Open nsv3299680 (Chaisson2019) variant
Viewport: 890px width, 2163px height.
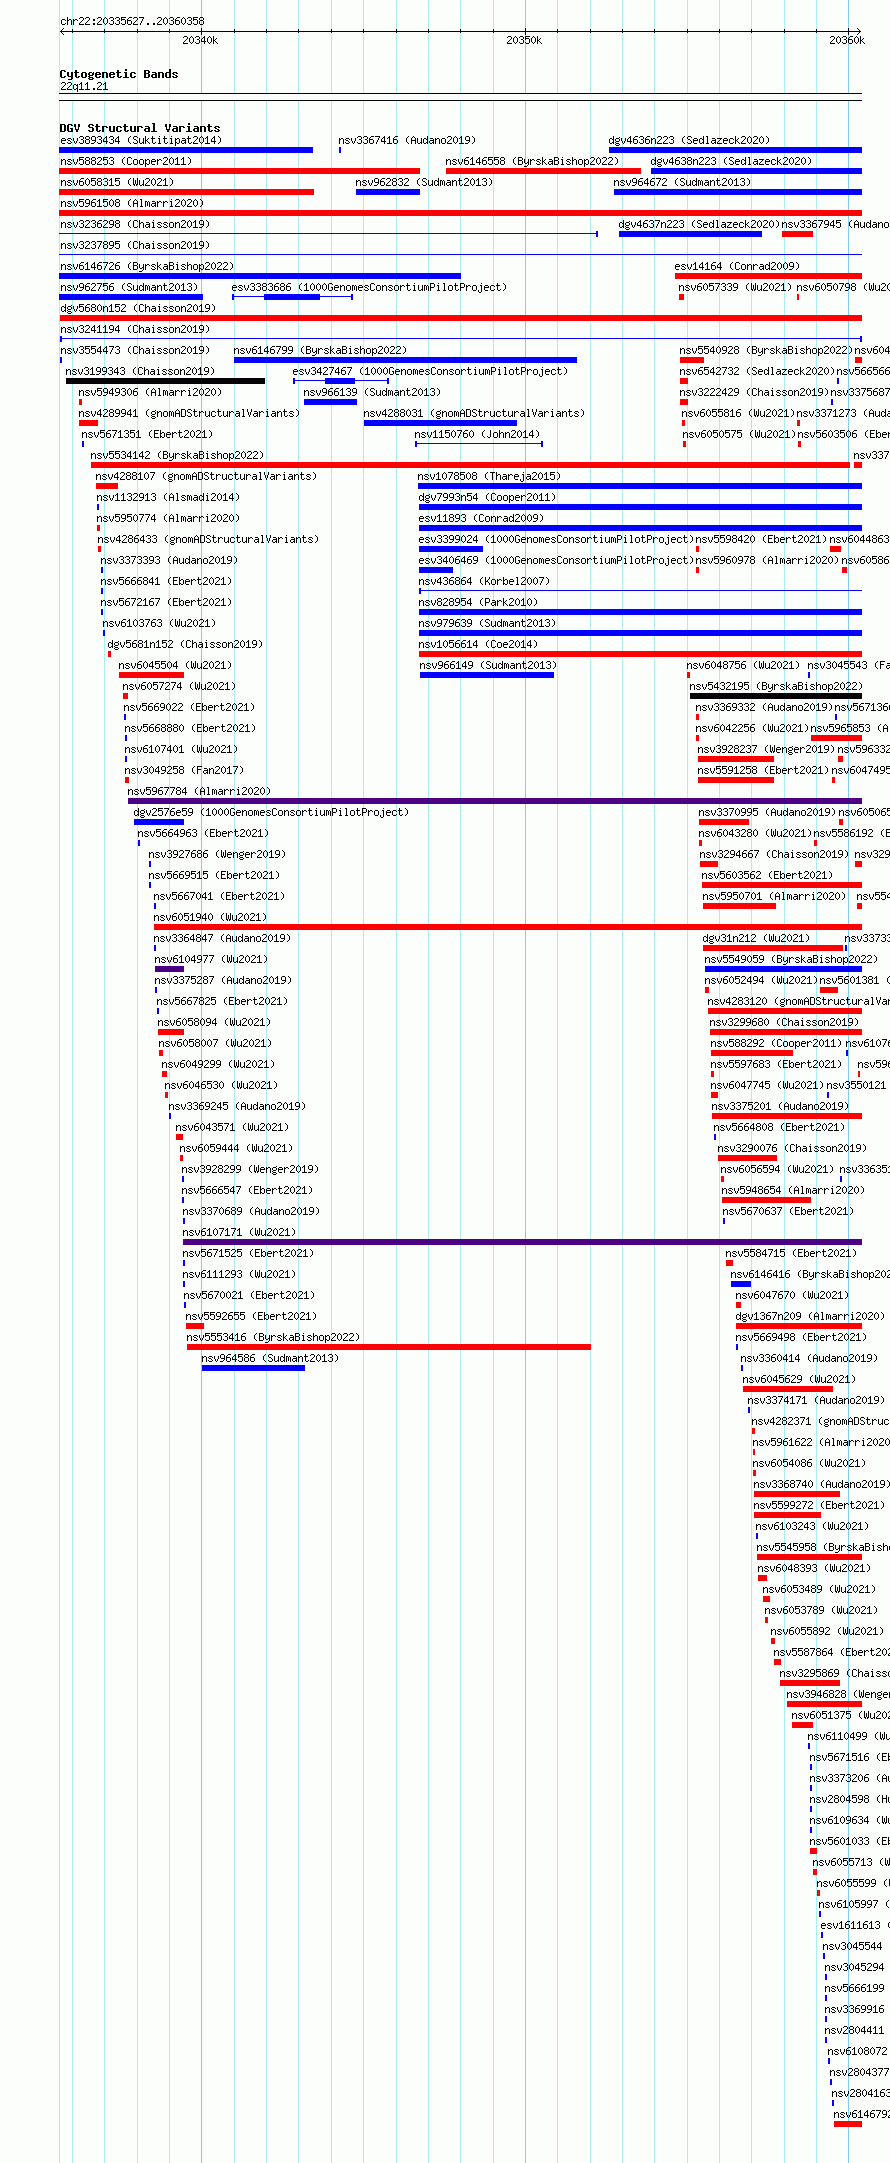[784, 1022]
